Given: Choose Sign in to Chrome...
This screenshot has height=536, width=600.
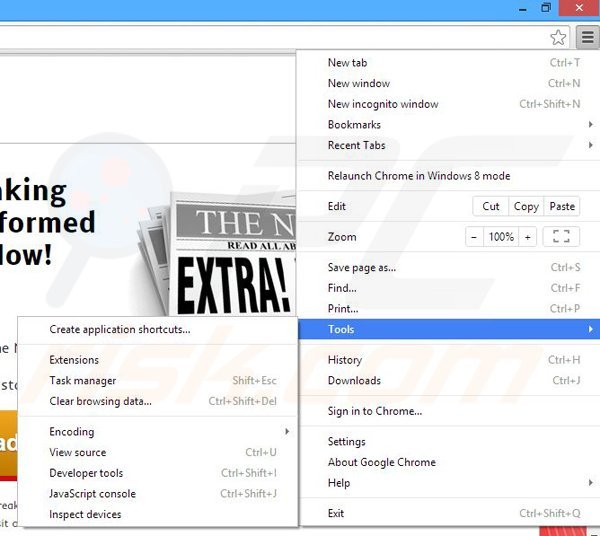Looking at the screenshot, I should click(449, 411).
